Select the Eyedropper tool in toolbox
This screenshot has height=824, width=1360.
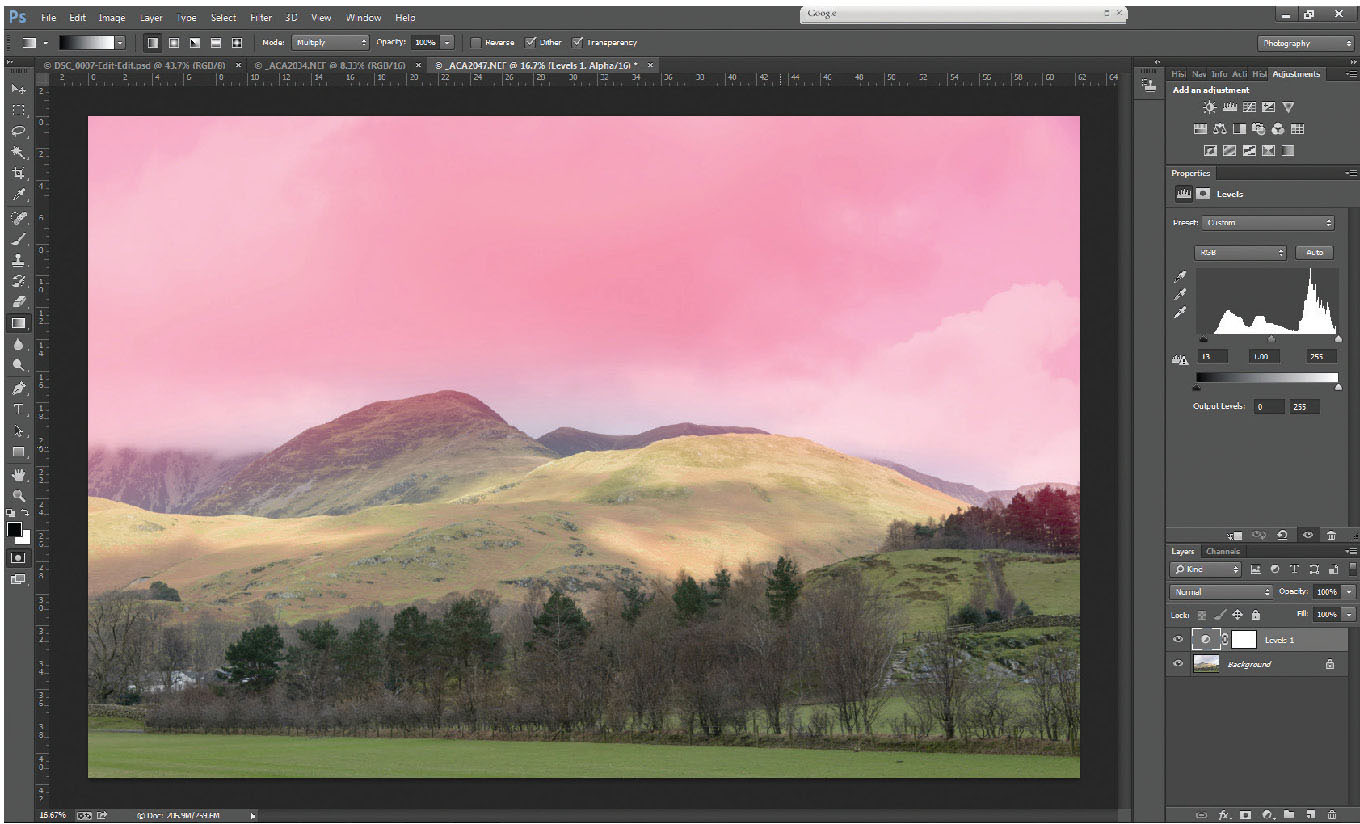(18, 195)
